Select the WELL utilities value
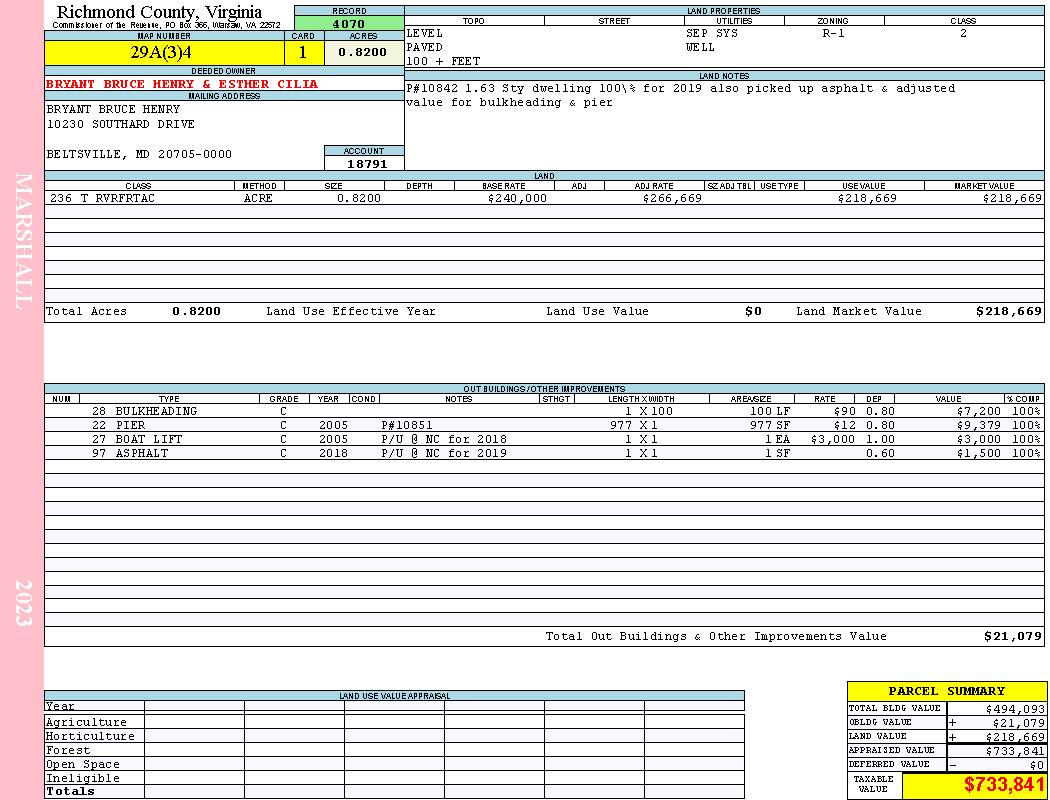 pos(700,48)
